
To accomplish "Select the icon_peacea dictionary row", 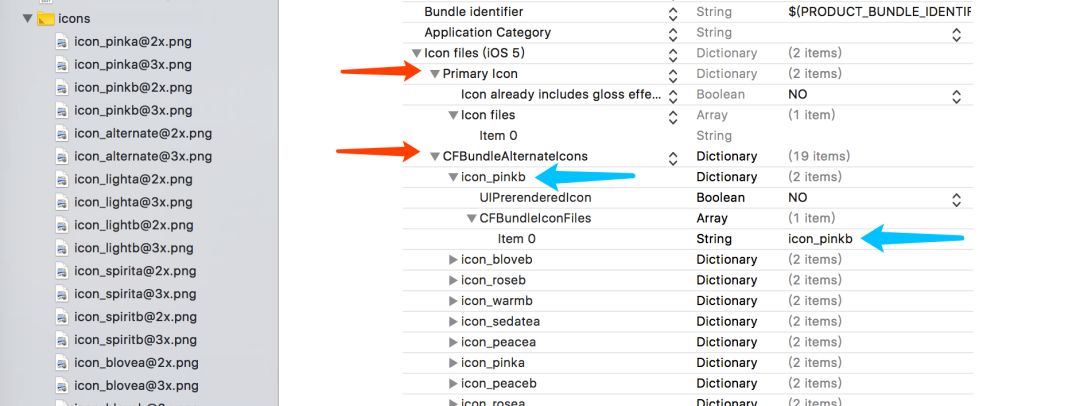I will point(688,342).
